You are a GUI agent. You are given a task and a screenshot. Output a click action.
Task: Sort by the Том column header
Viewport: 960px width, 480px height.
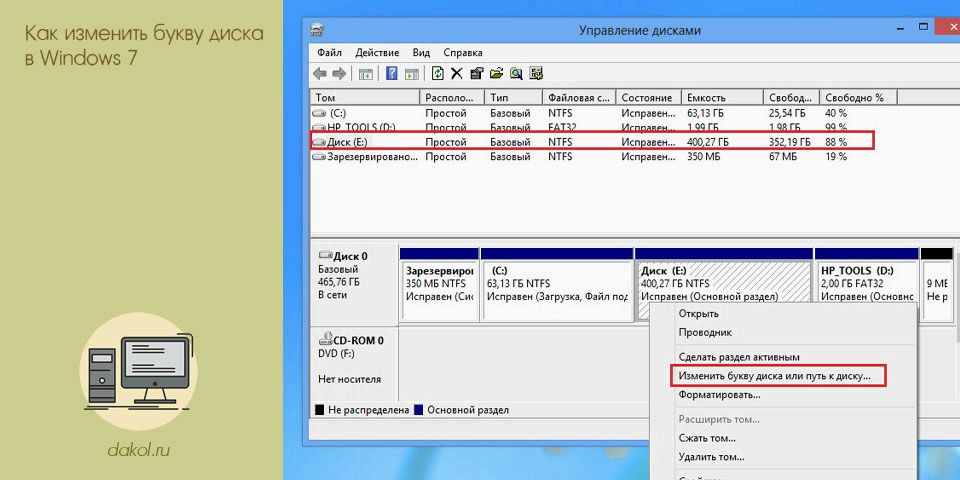pos(366,98)
